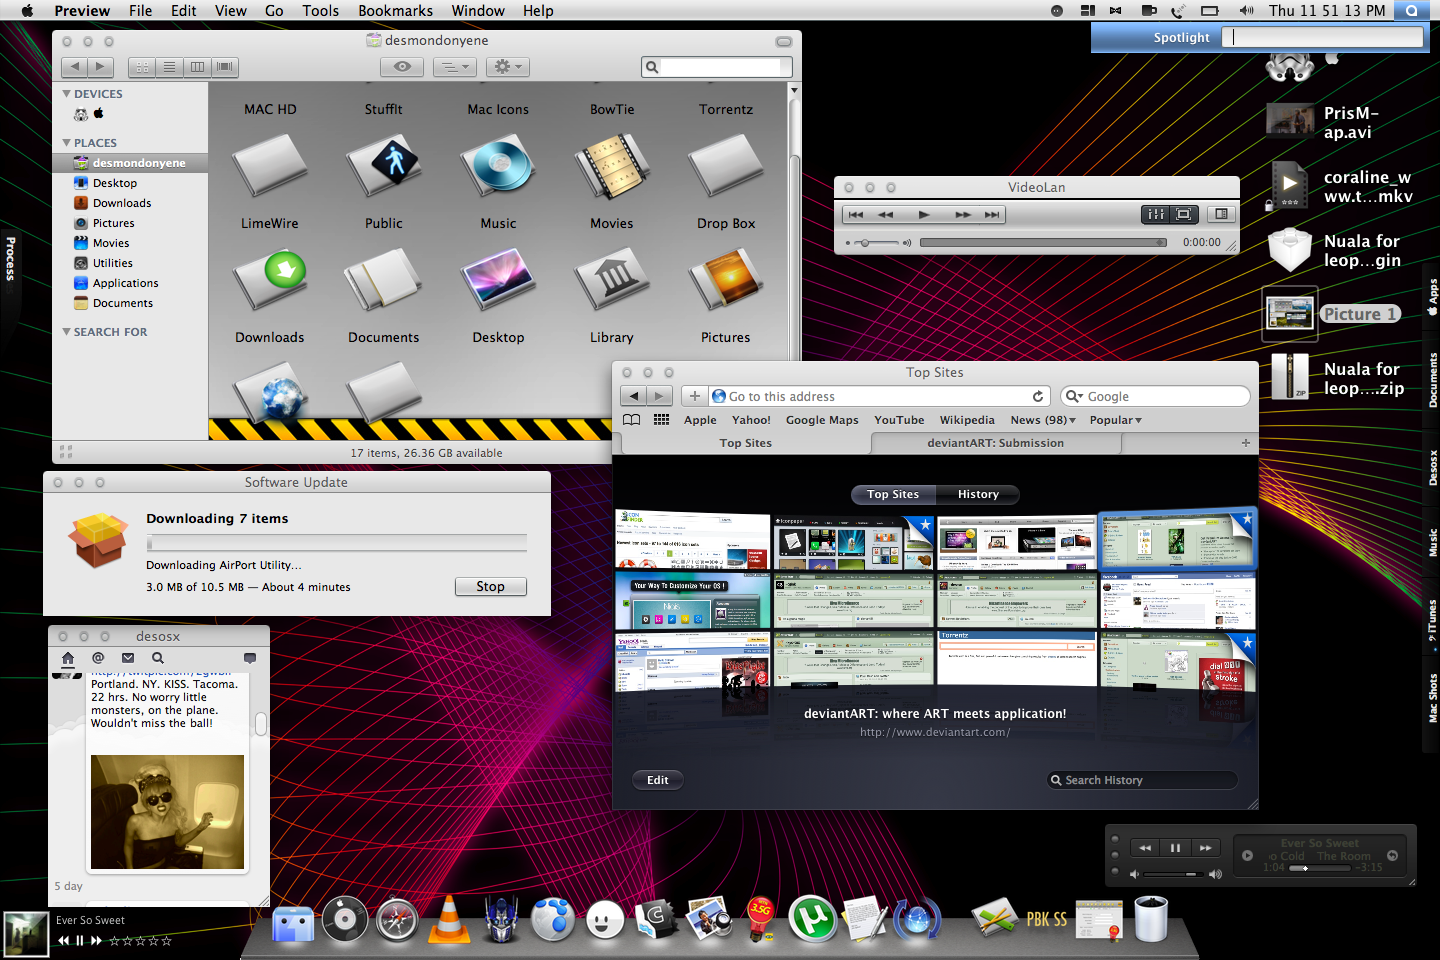Expand the SEARCH FOR sidebar section

pos(67,331)
